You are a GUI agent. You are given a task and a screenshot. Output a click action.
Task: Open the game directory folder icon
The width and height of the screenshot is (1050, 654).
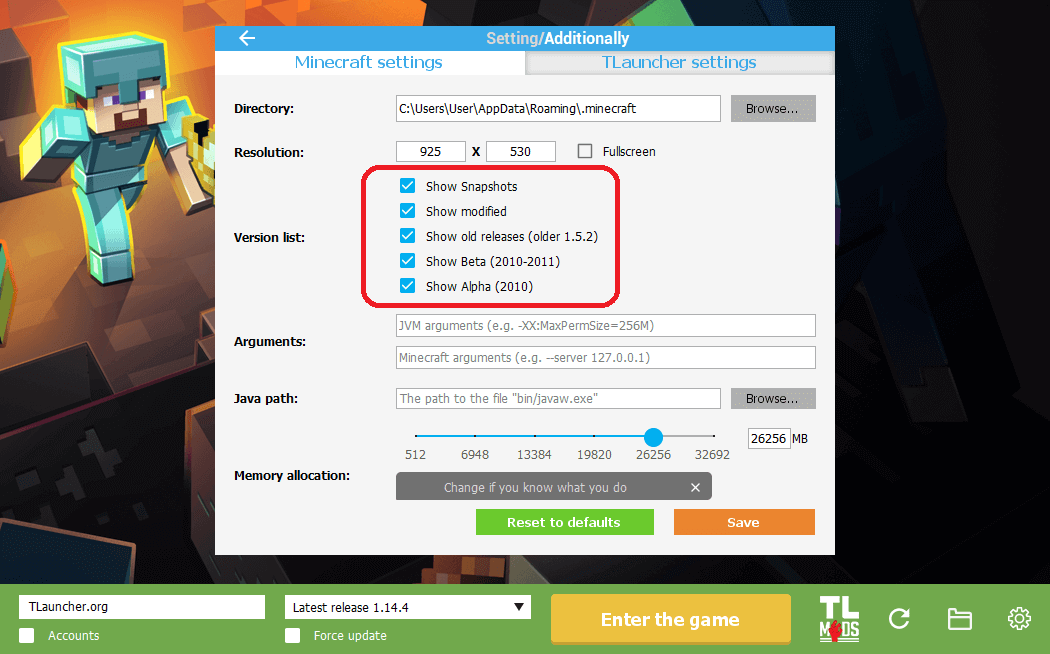coord(959,618)
